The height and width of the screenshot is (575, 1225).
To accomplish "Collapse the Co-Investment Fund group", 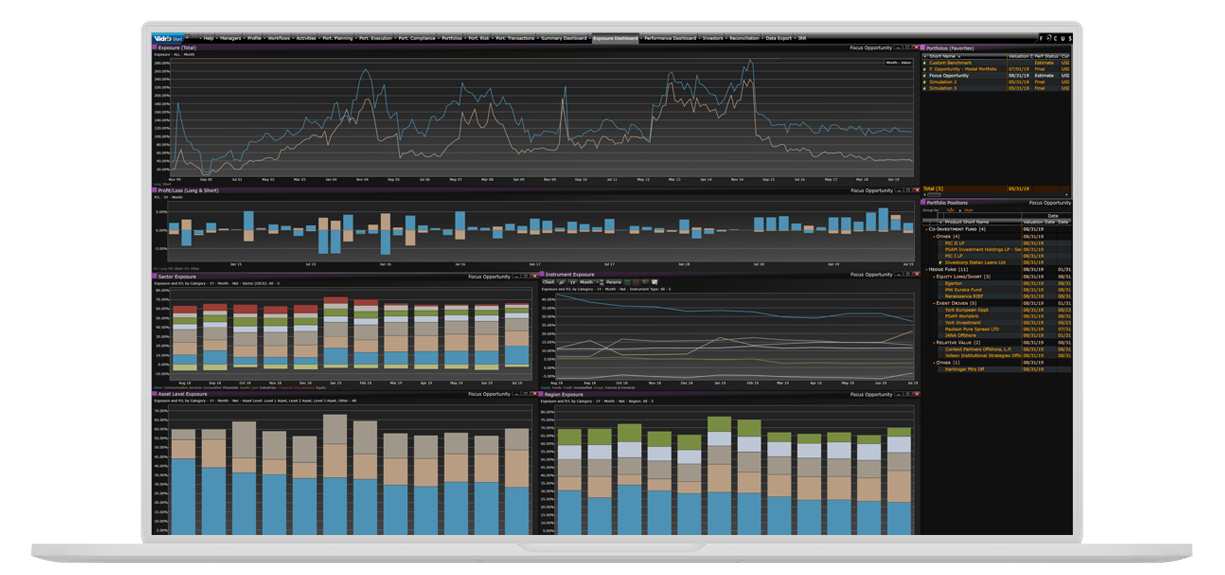I will [926, 229].
